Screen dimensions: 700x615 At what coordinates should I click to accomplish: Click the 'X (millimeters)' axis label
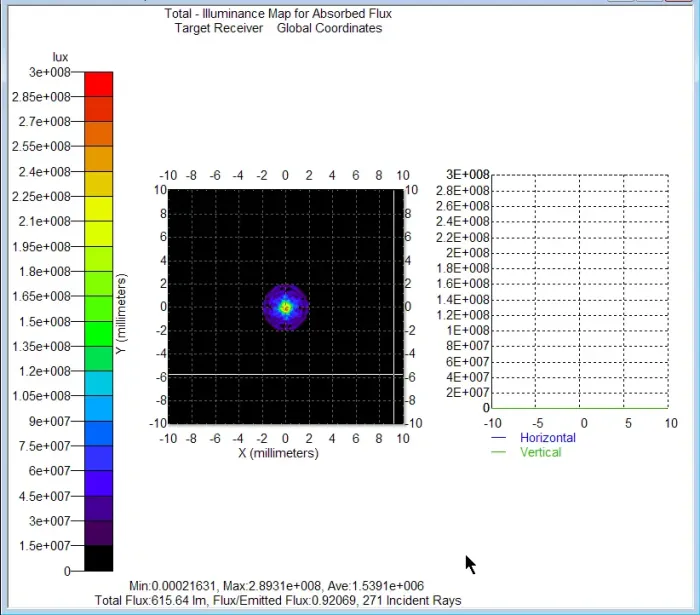click(278, 453)
